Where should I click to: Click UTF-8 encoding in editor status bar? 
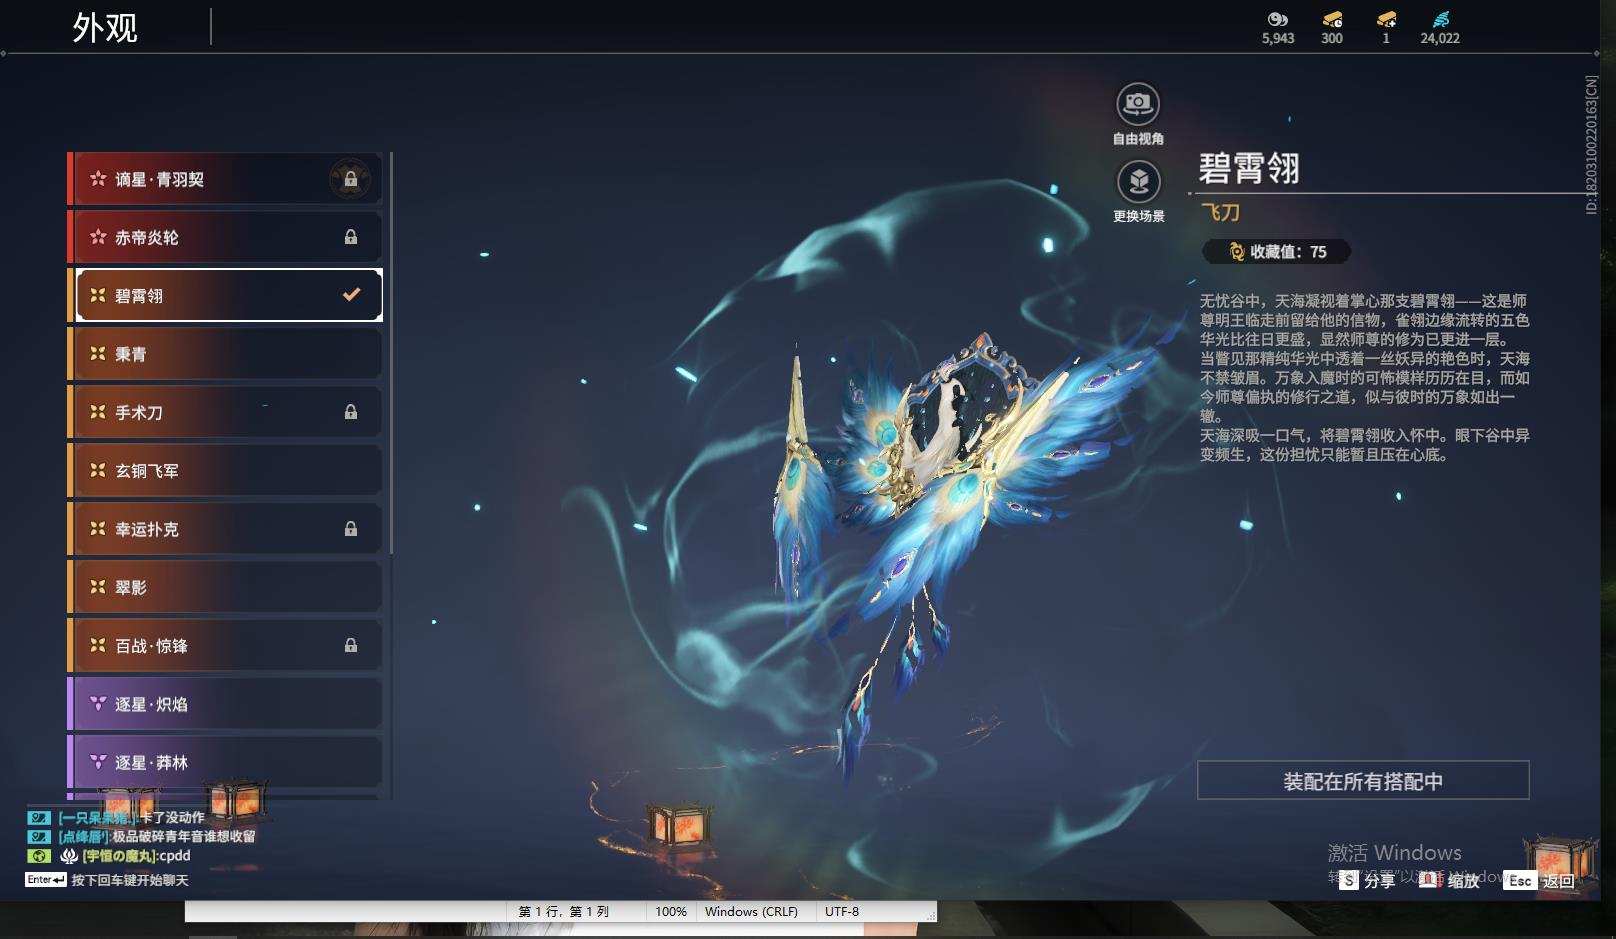coord(842,911)
